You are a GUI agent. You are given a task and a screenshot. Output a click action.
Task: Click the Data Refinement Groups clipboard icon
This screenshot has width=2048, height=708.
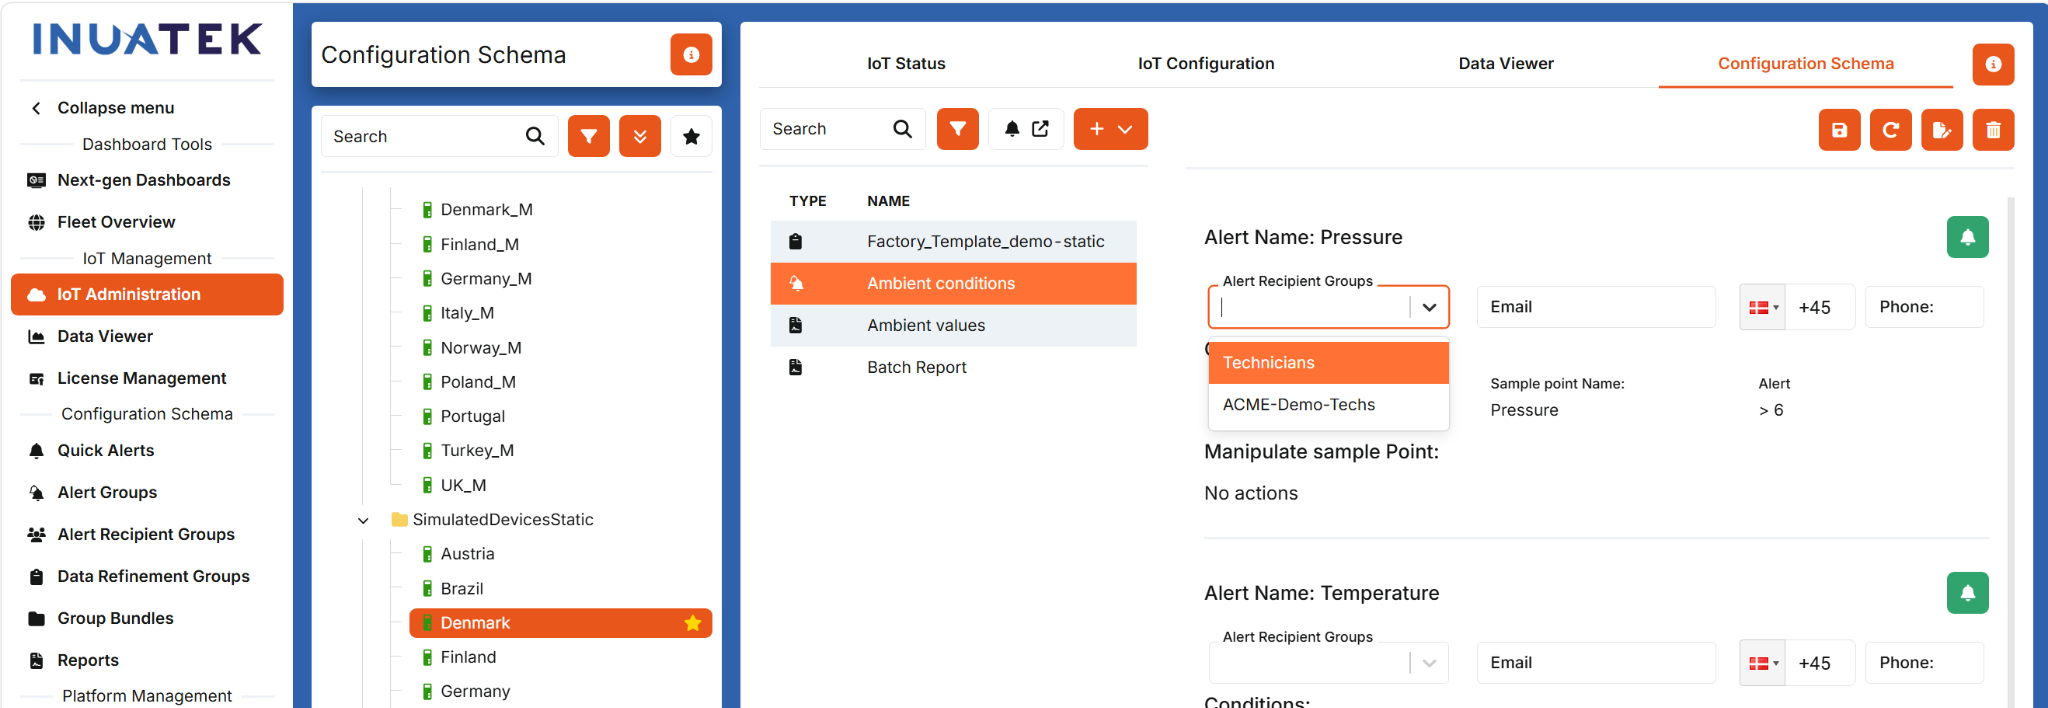pos(37,576)
